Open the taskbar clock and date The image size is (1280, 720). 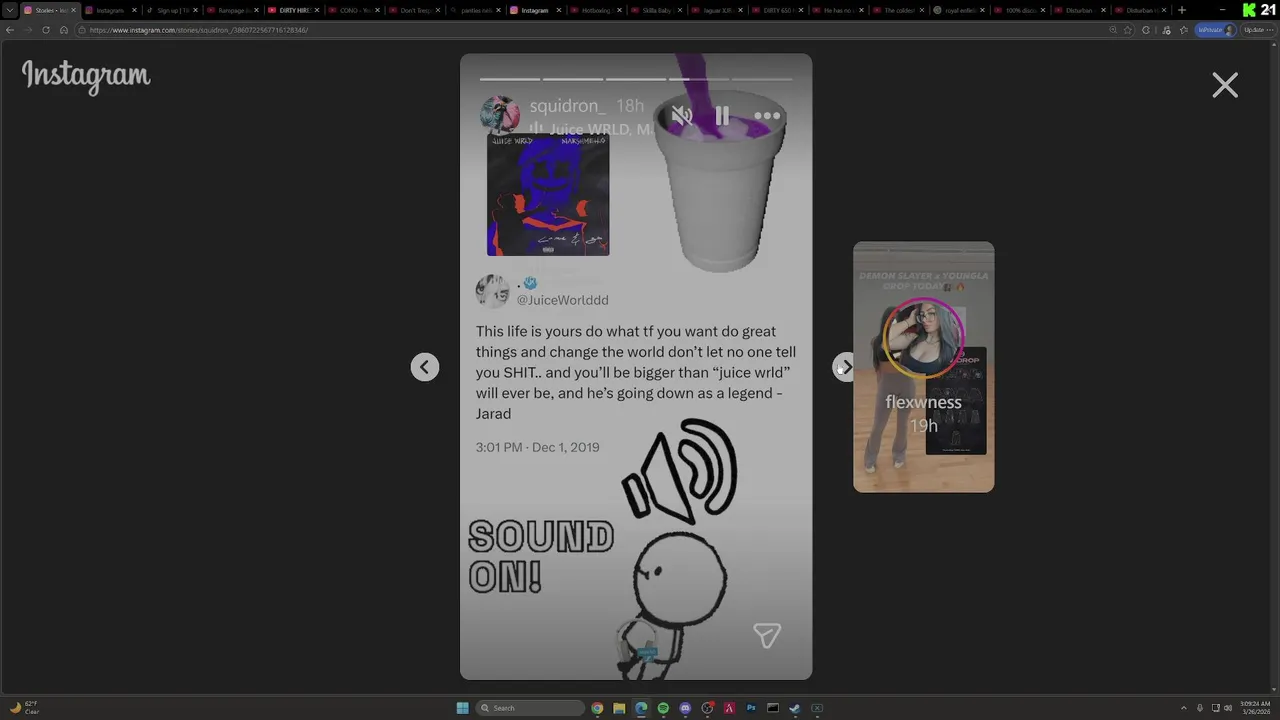tap(1255, 708)
